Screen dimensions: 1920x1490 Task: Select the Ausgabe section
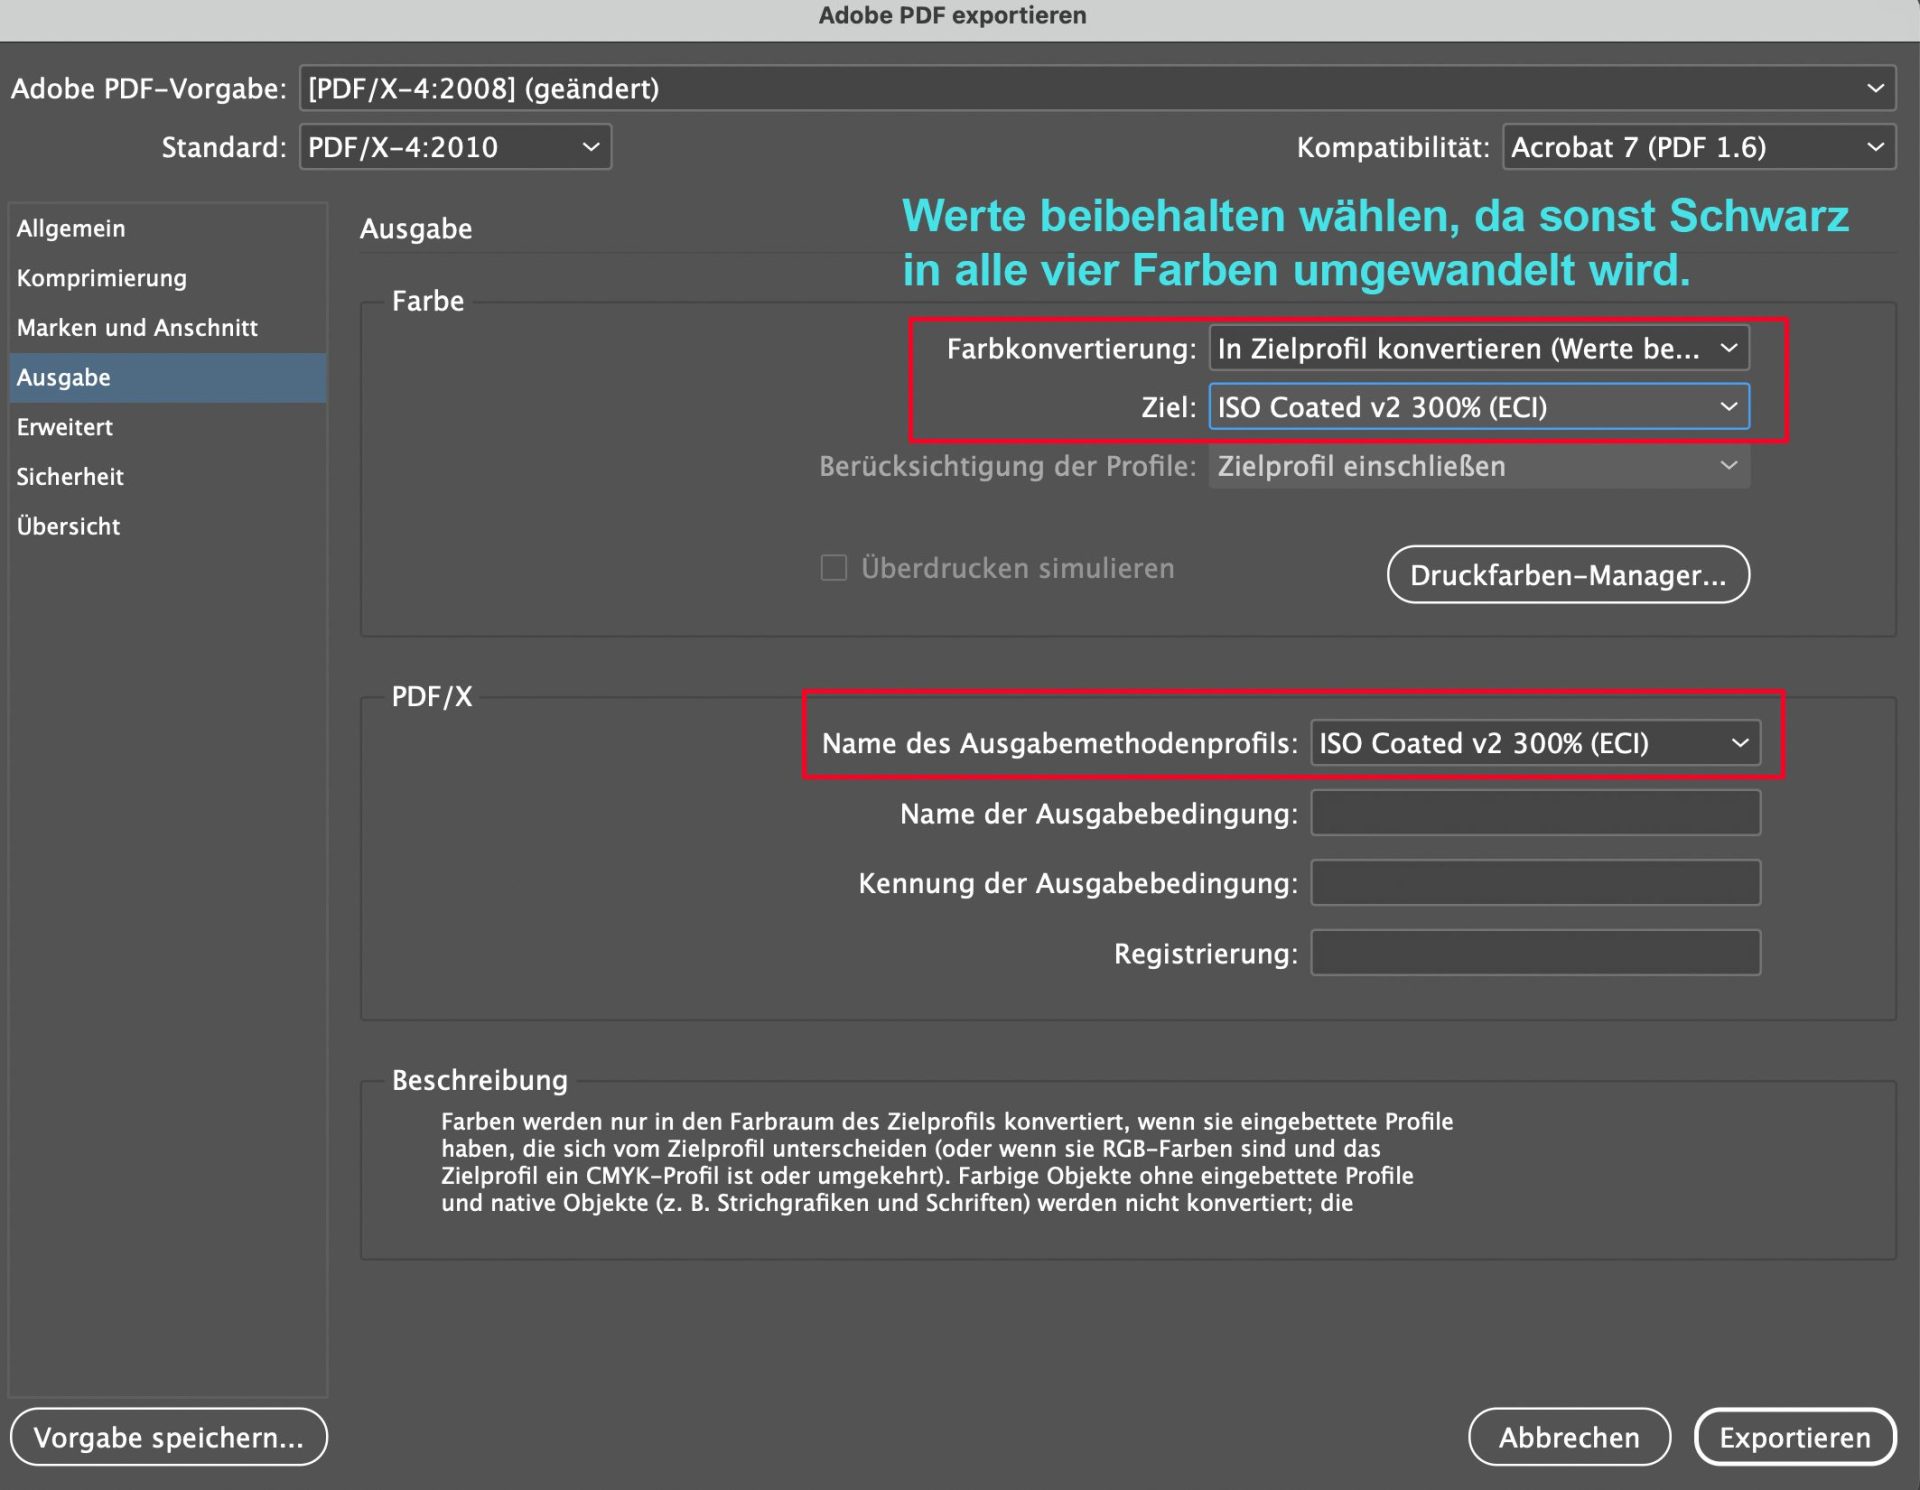(168, 378)
